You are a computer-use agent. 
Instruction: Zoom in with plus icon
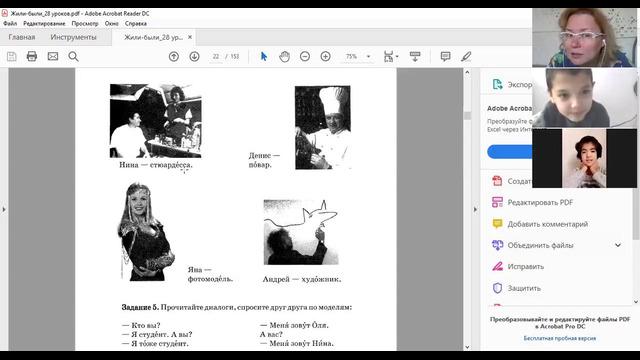point(325,56)
